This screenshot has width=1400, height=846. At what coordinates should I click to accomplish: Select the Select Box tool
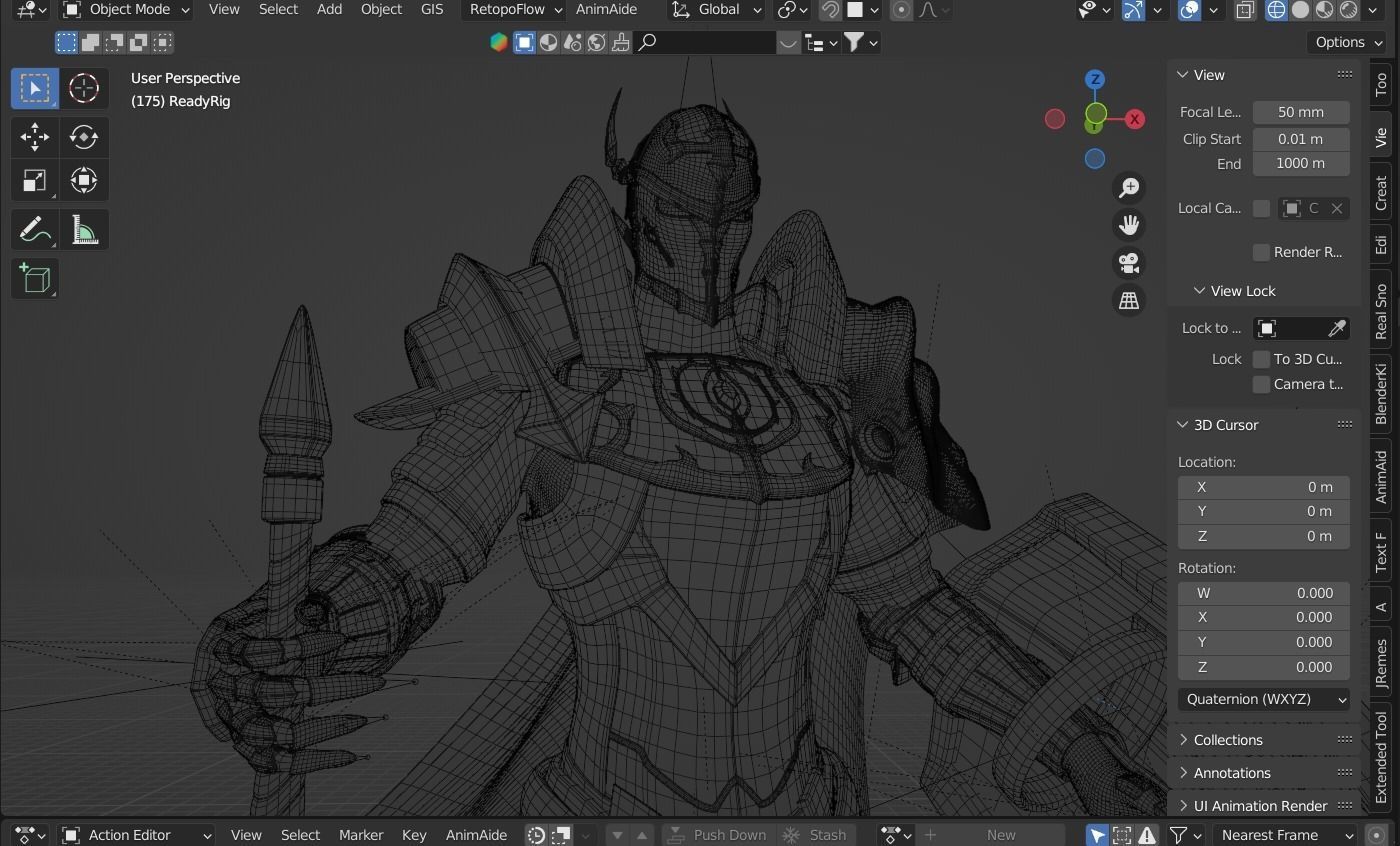[35, 88]
